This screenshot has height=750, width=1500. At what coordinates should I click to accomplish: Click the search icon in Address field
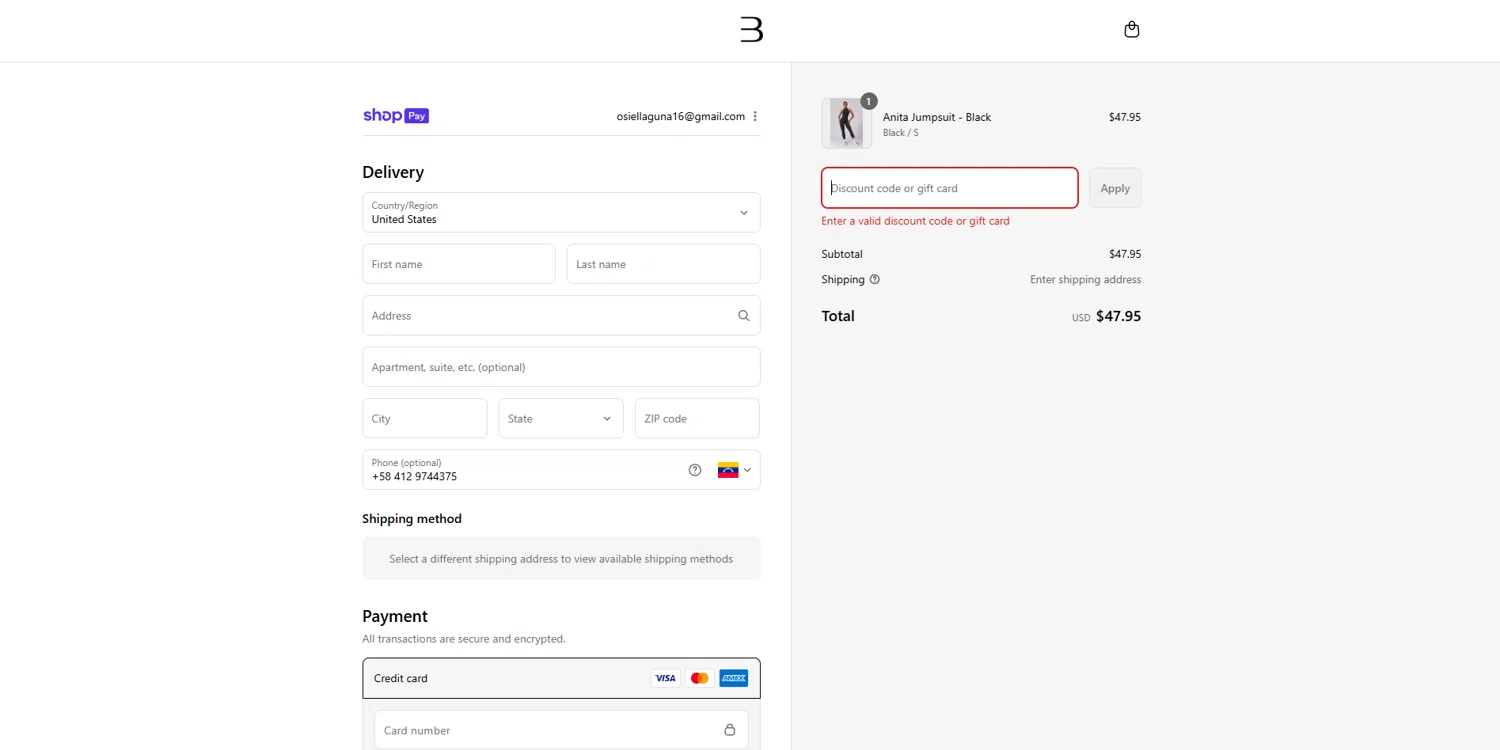click(743, 315)
